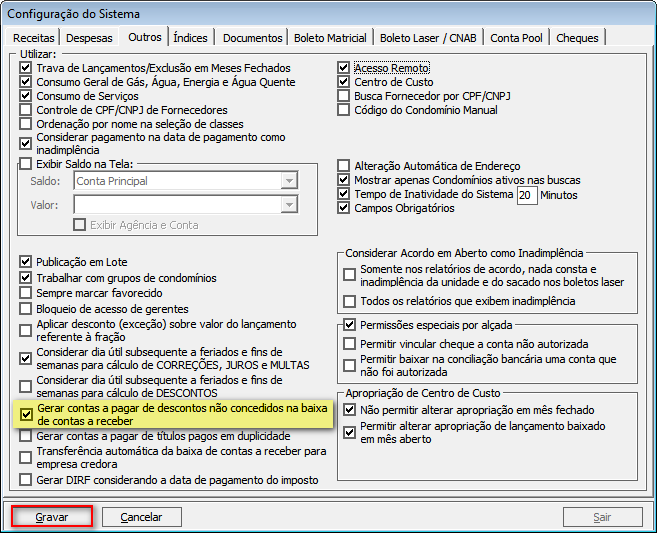Enable Sempre marcar favorecido
The width and height of the screenshot is (657, 533).
pyautogui.click(x=26, y=293)
